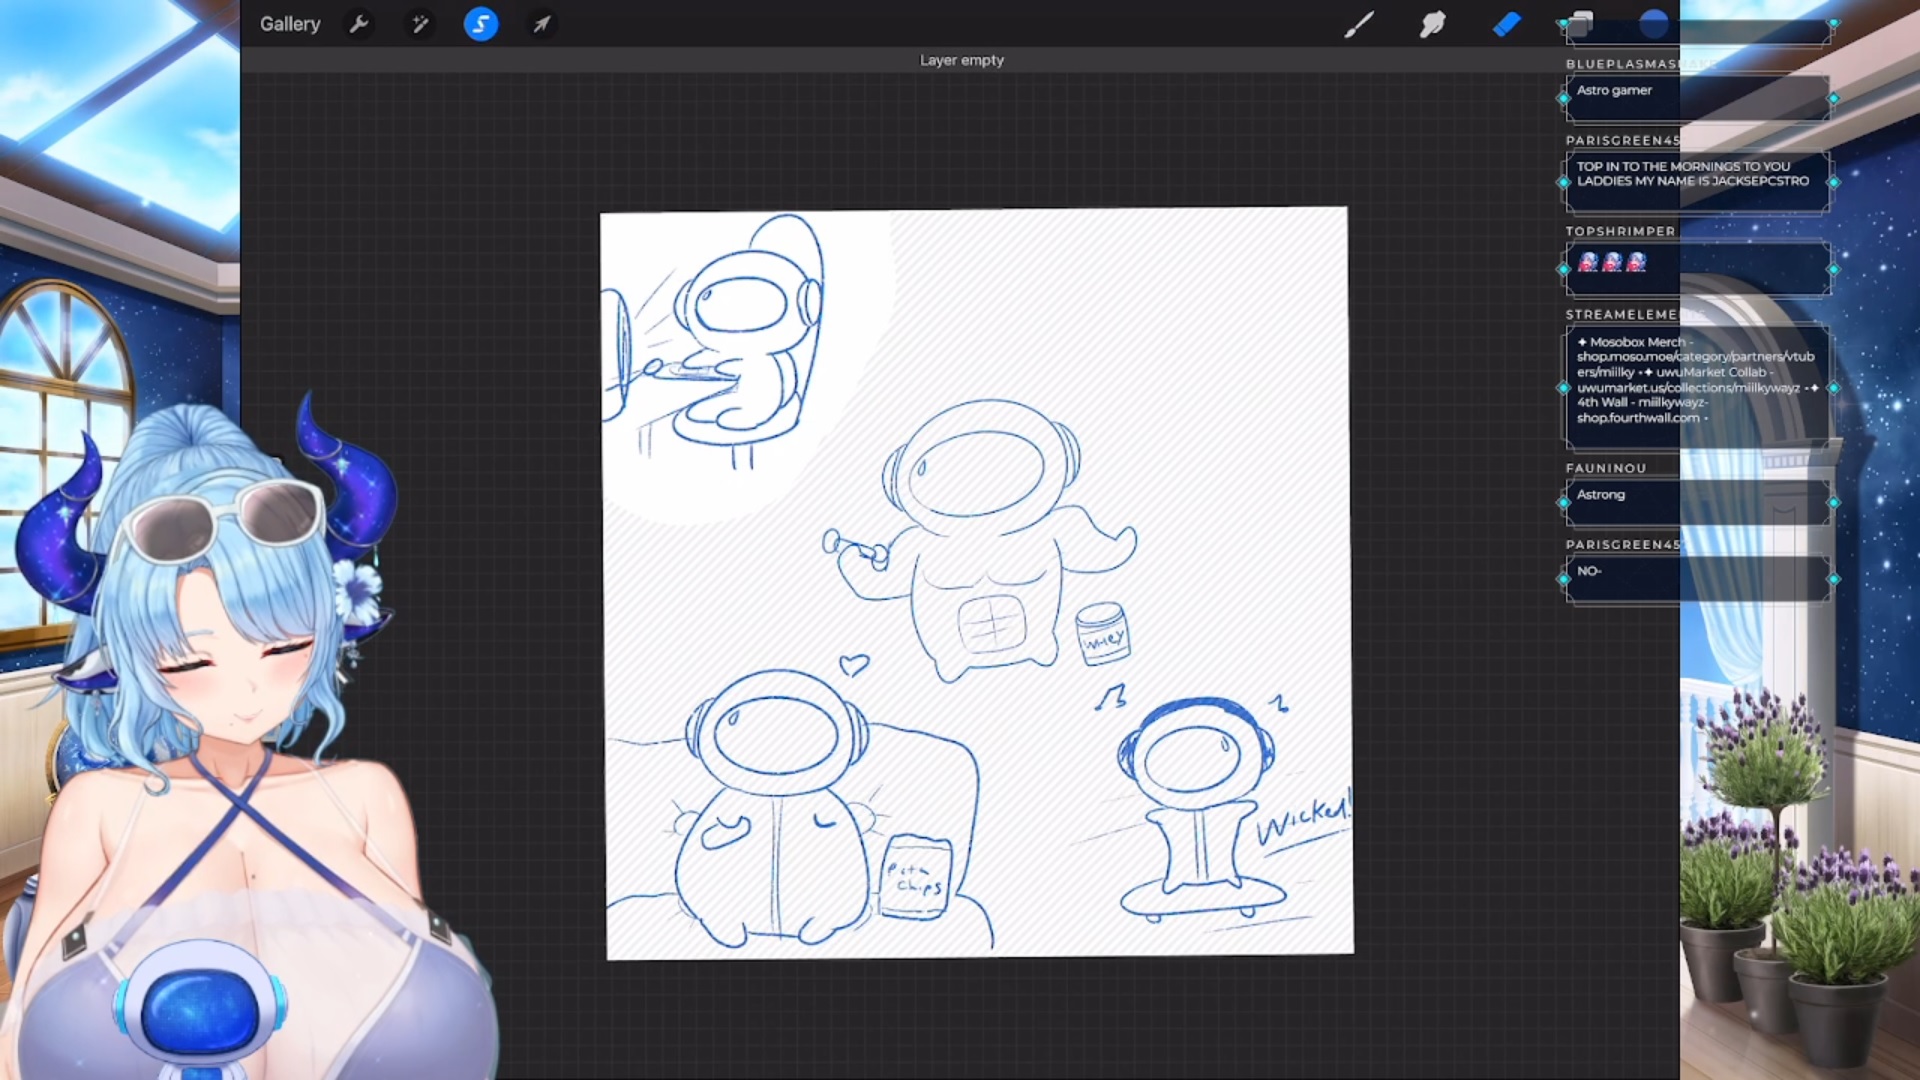The height and width of the screenshot is (1080, 1920).
Task: Open the blue active color picker
Action: pyautogui.click(x=1654, y=23)
